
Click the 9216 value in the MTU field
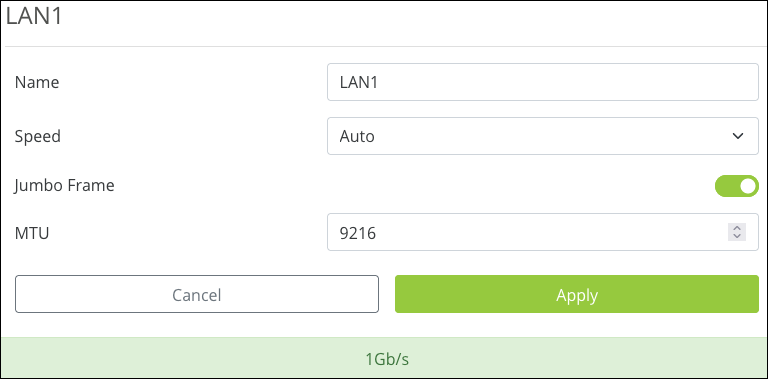coord(358,233)
